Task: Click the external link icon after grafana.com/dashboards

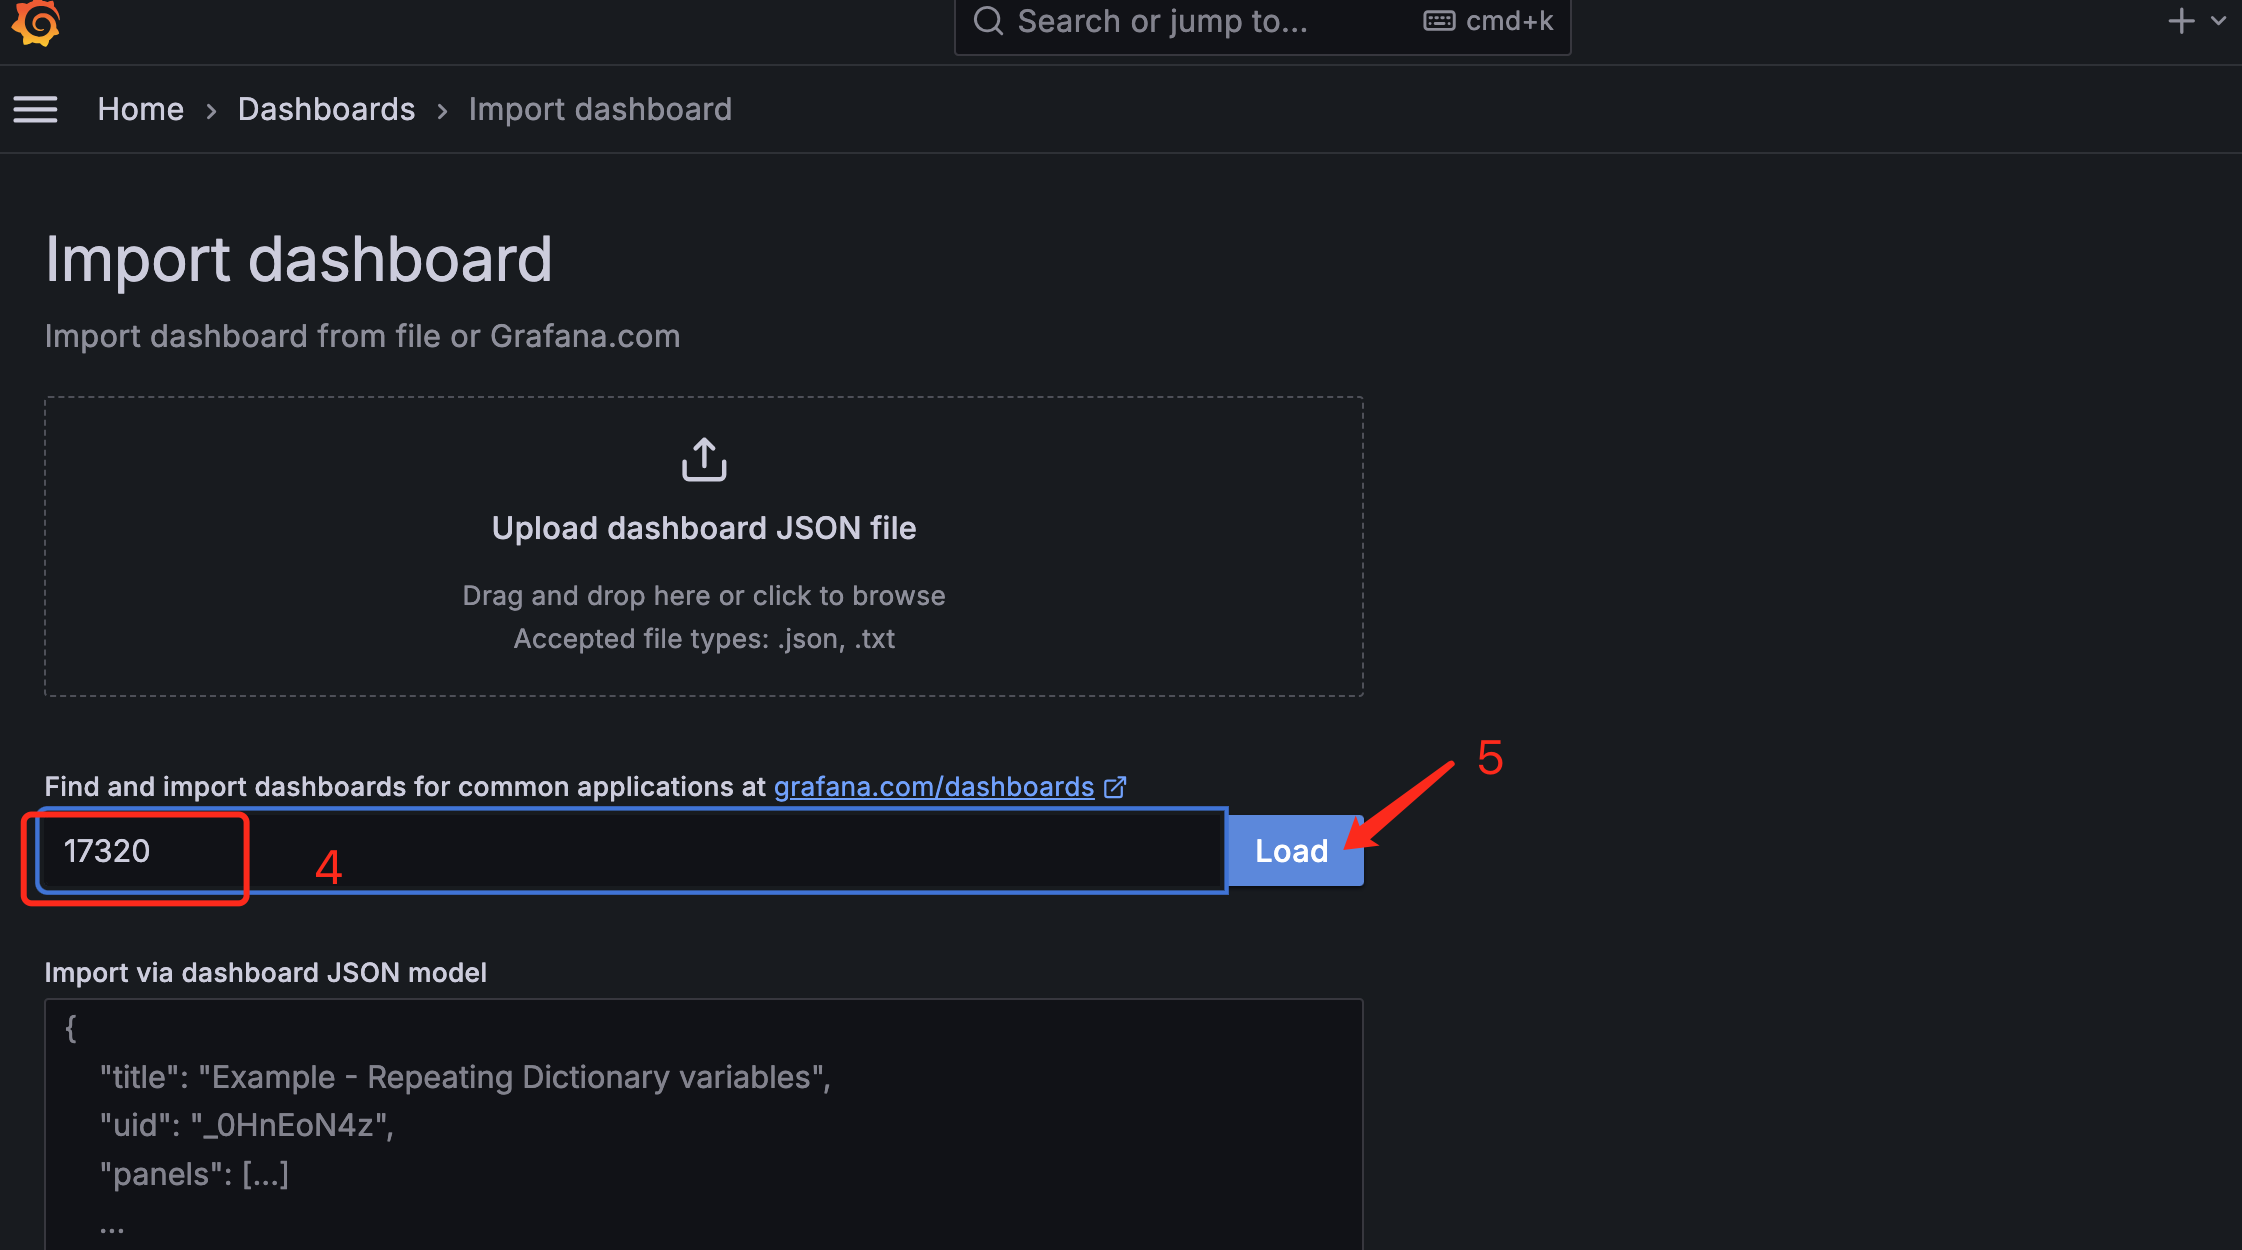Action: click(x=1115, y=787)
